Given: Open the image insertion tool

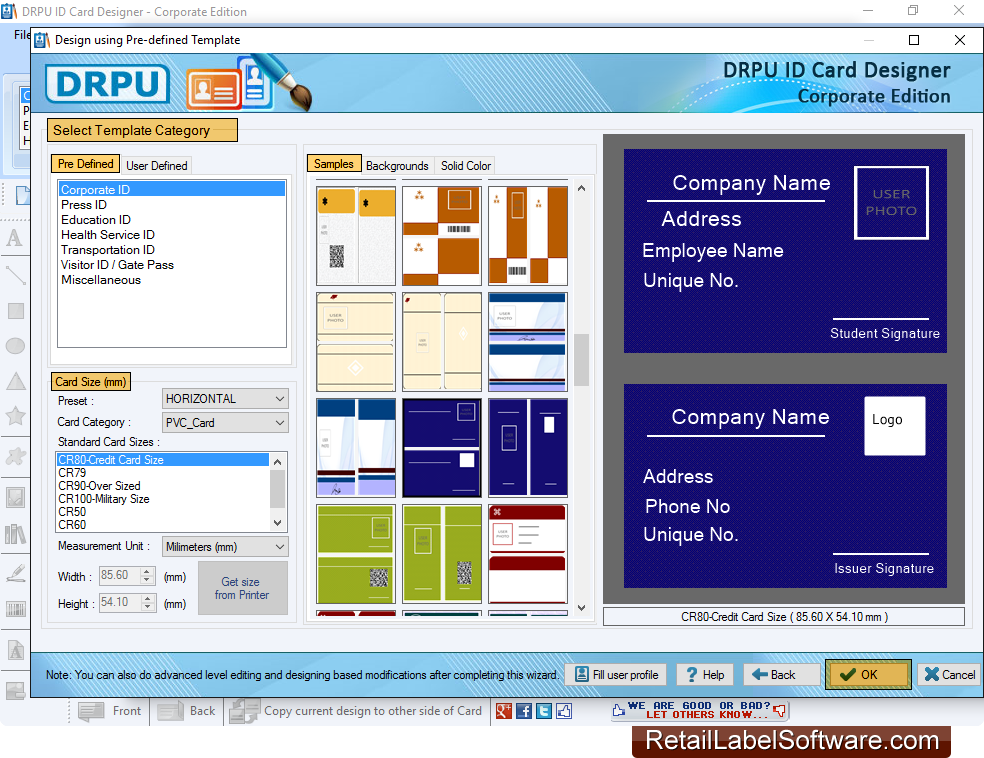Looking at the screenshot, I should click(15, 497).
